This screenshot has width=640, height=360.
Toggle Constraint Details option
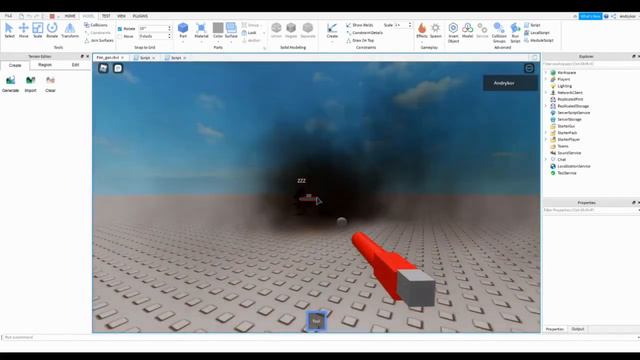pos(364,33)
